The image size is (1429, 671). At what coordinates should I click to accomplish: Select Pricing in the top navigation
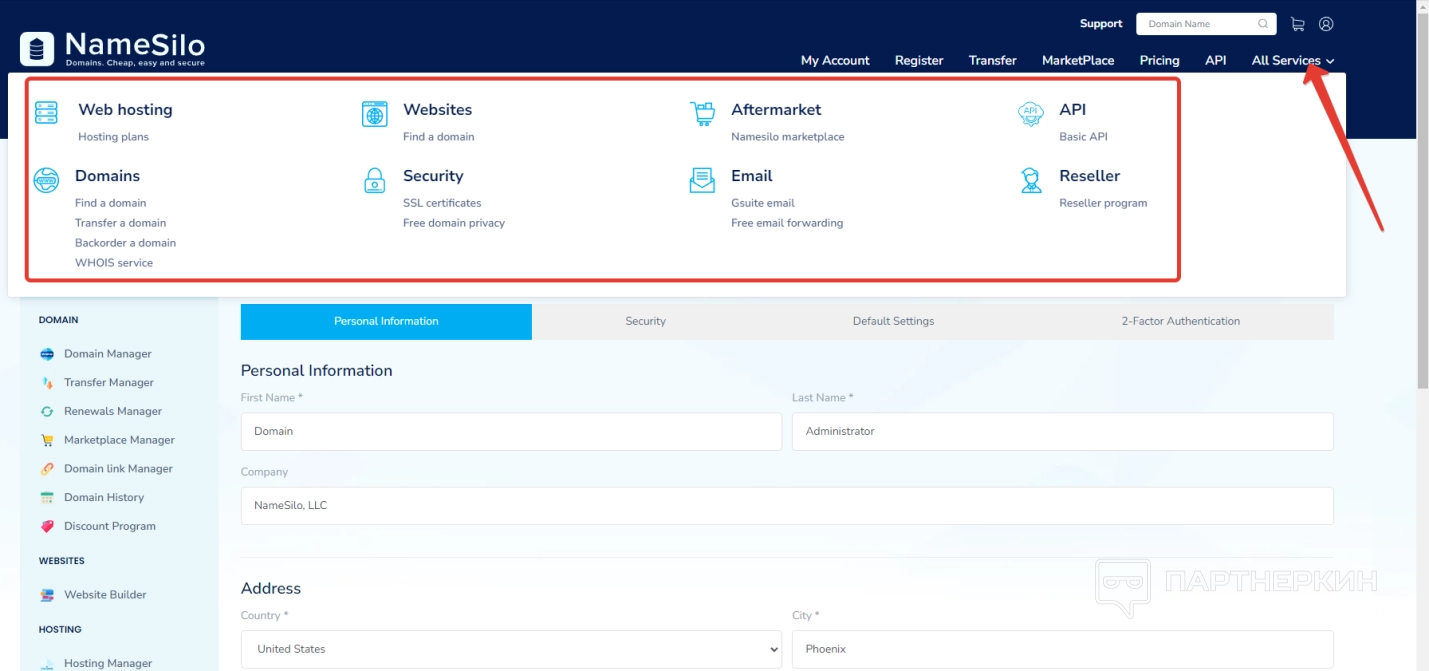tap(1159, 60)
